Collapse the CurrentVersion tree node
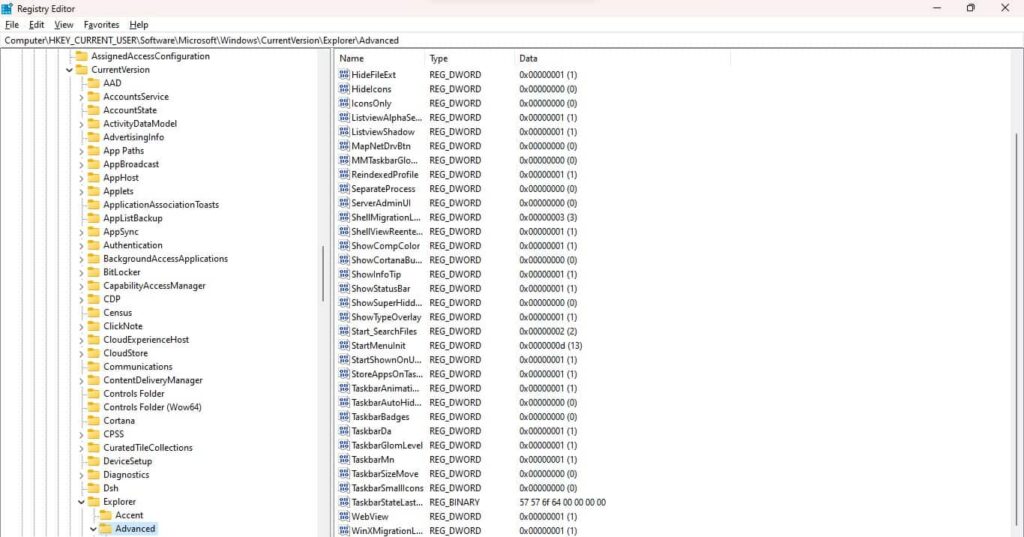 tap(69, 70)
